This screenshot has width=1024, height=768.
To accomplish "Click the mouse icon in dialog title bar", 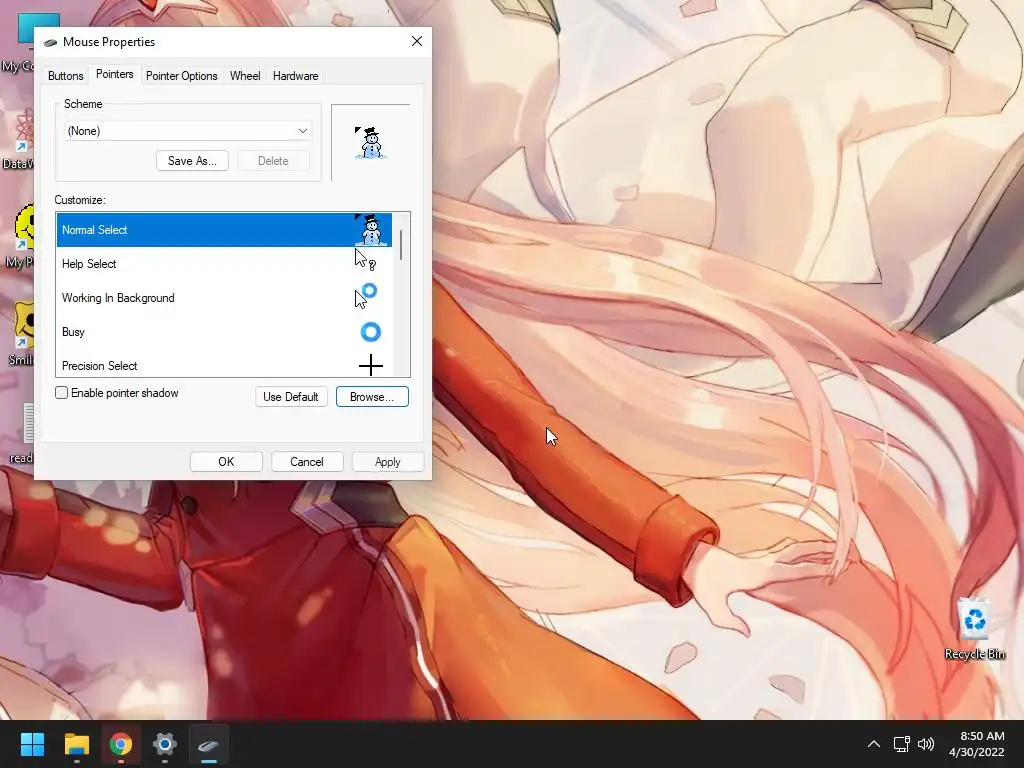I will pos(50,42).
